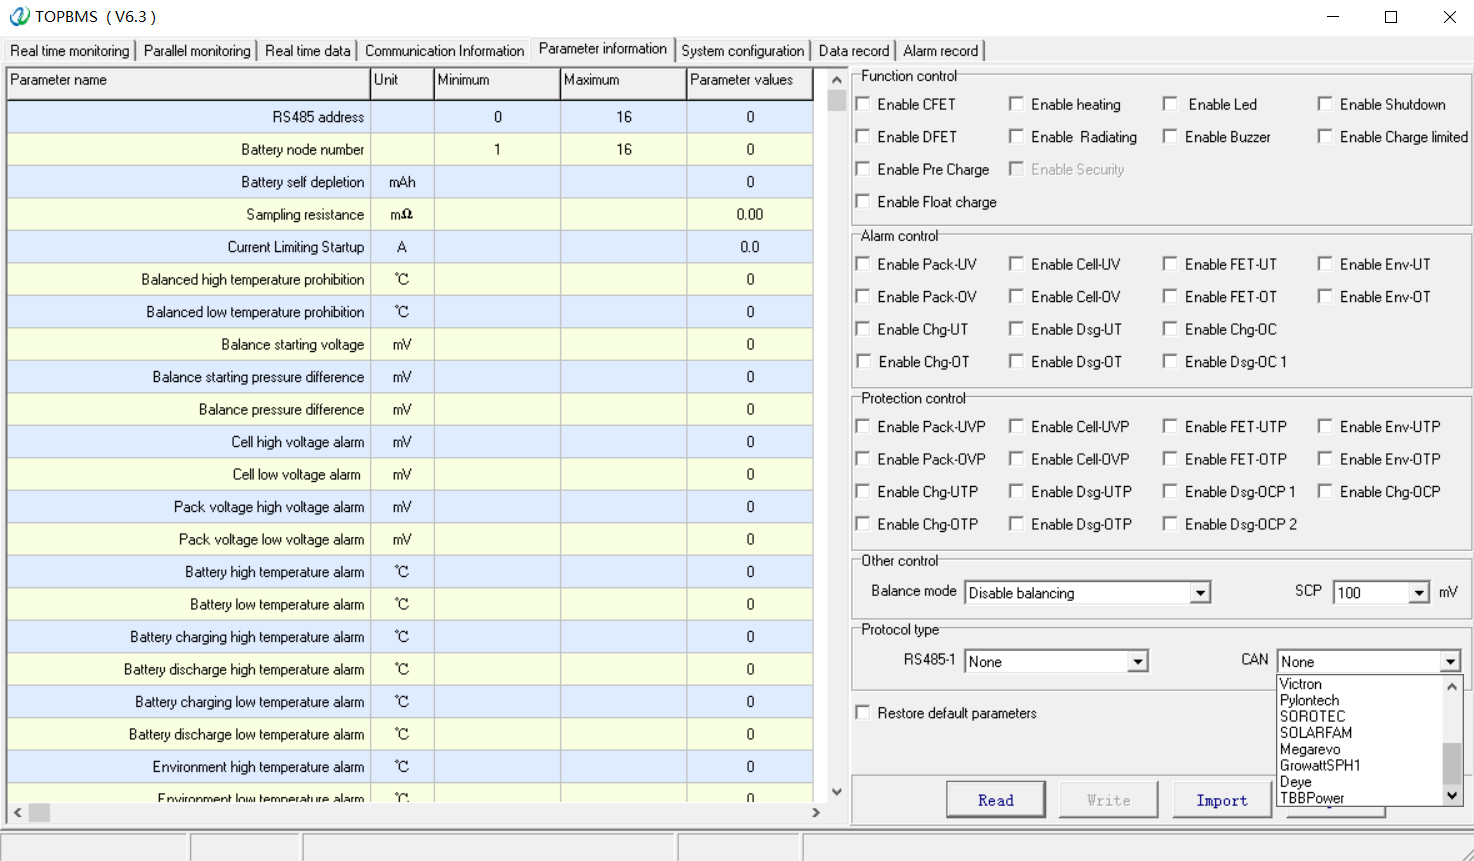The height and width of the screenshot is (861, 1474).
Task: Click the Parameter values column header
Action: 750,83
